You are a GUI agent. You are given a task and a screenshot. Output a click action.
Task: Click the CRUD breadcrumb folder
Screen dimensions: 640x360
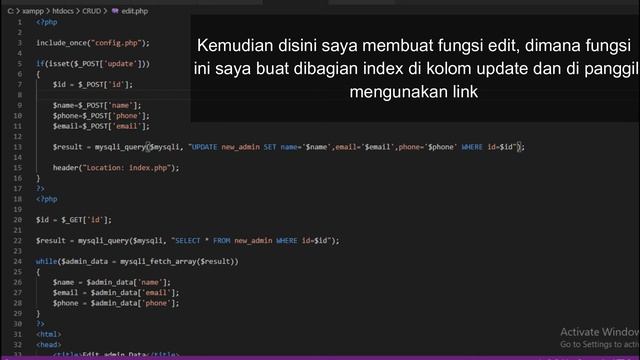tap(91, 11)
